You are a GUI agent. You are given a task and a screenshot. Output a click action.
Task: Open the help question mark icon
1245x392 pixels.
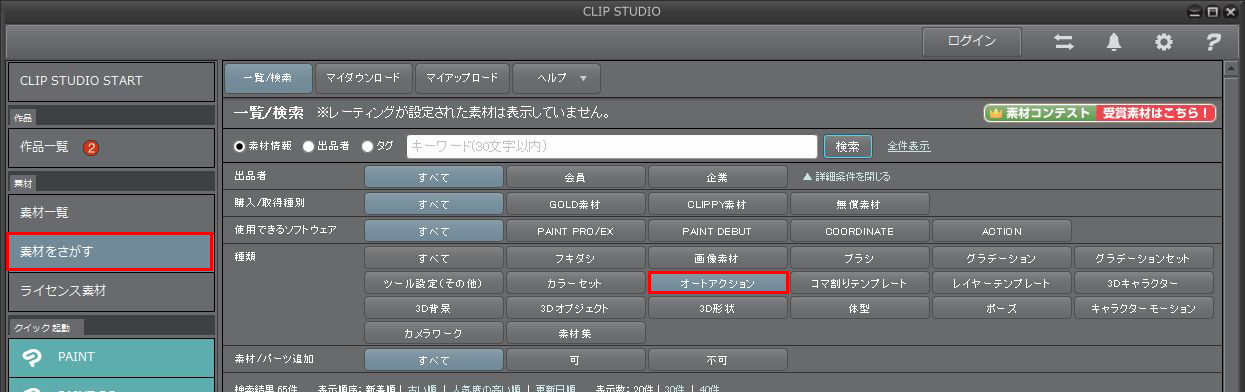pos(1213,42)
